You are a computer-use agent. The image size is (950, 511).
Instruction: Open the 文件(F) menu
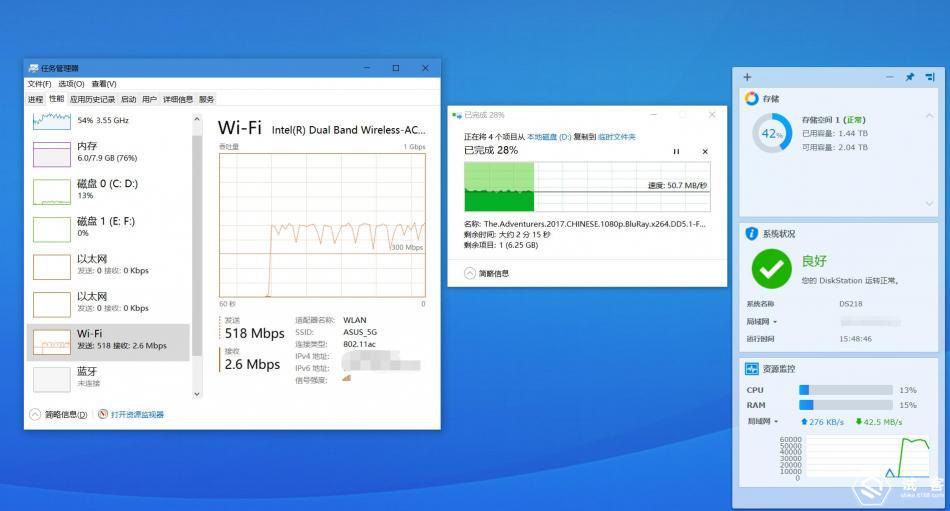pos(39,84)
